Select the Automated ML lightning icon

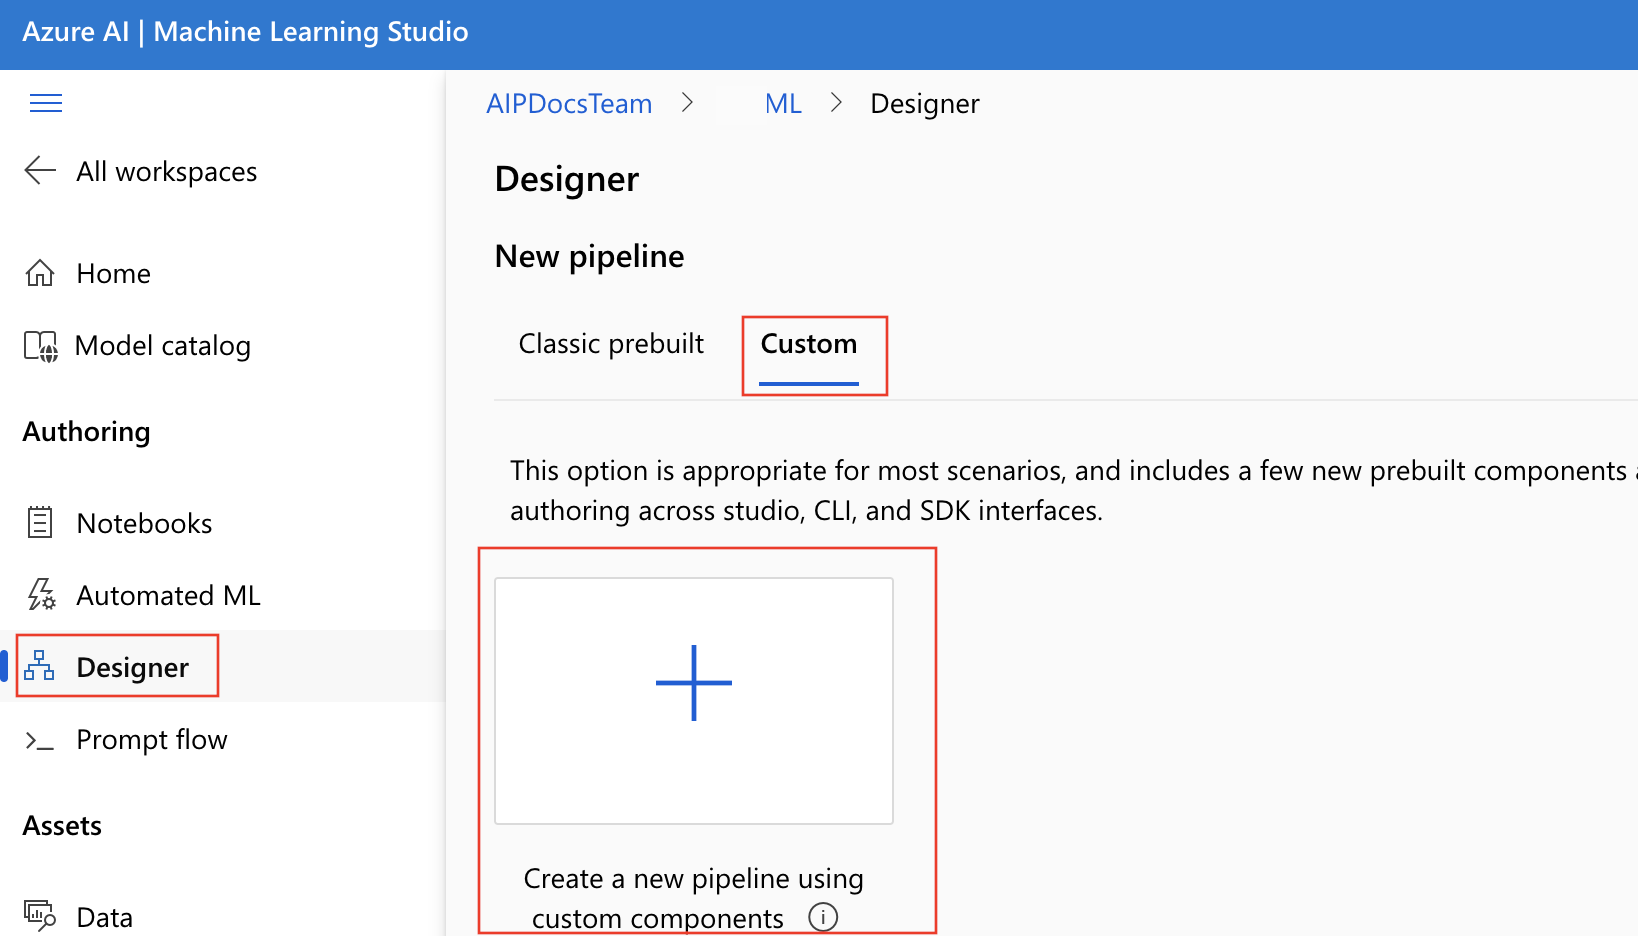coord(41,595)
